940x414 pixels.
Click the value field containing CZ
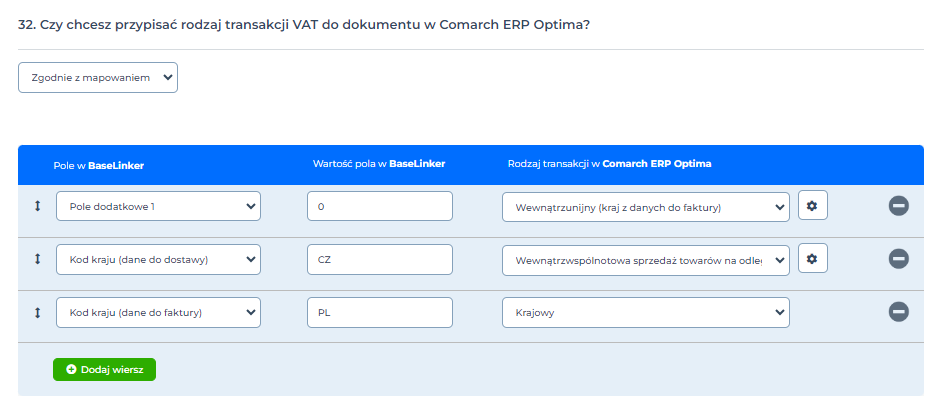(379, 259)
